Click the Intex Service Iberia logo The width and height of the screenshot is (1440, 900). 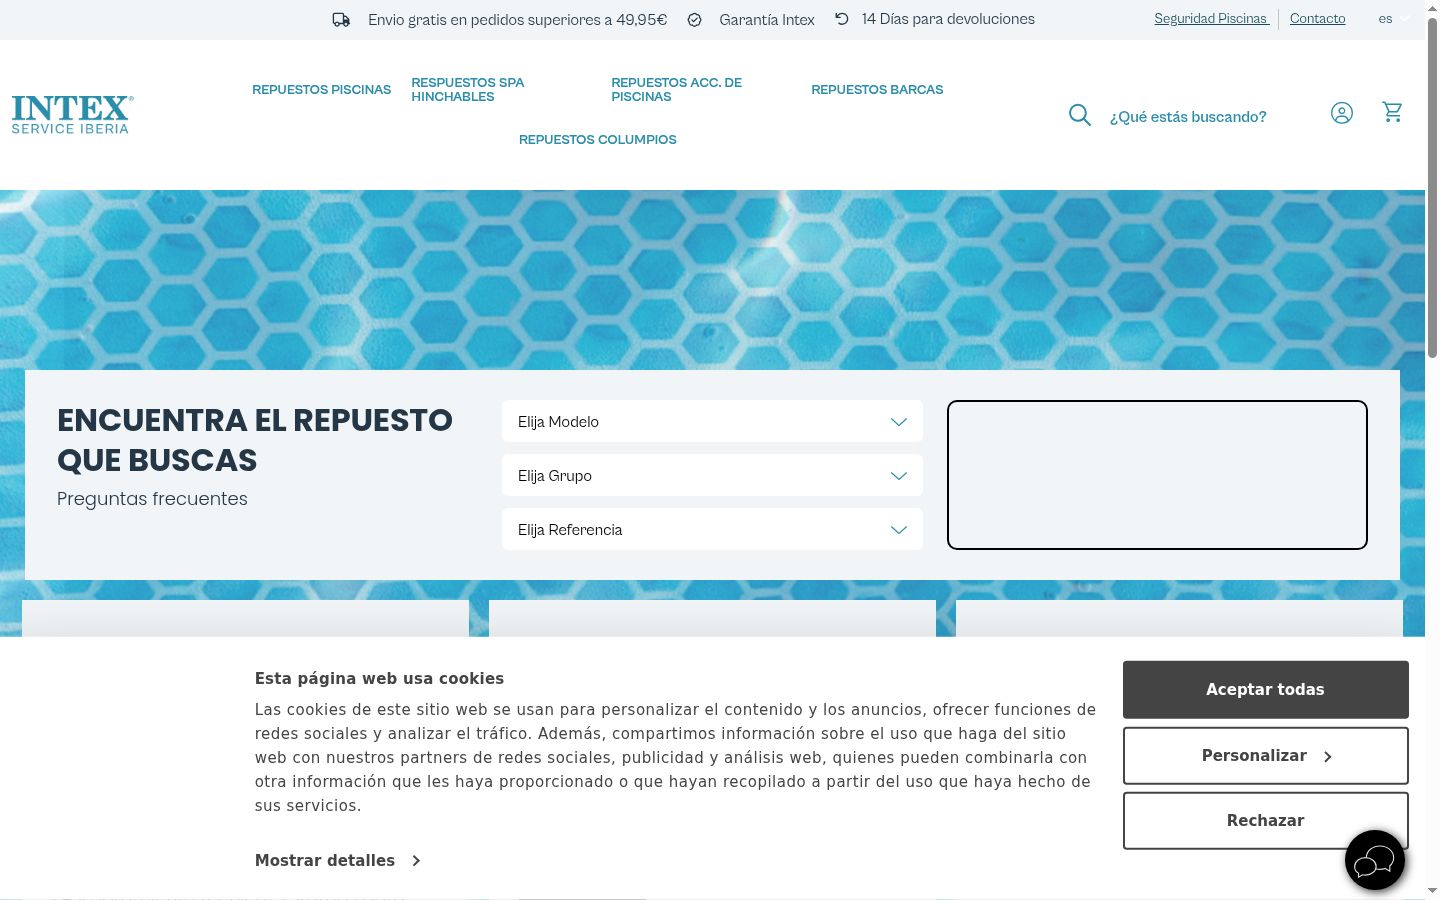72,114
